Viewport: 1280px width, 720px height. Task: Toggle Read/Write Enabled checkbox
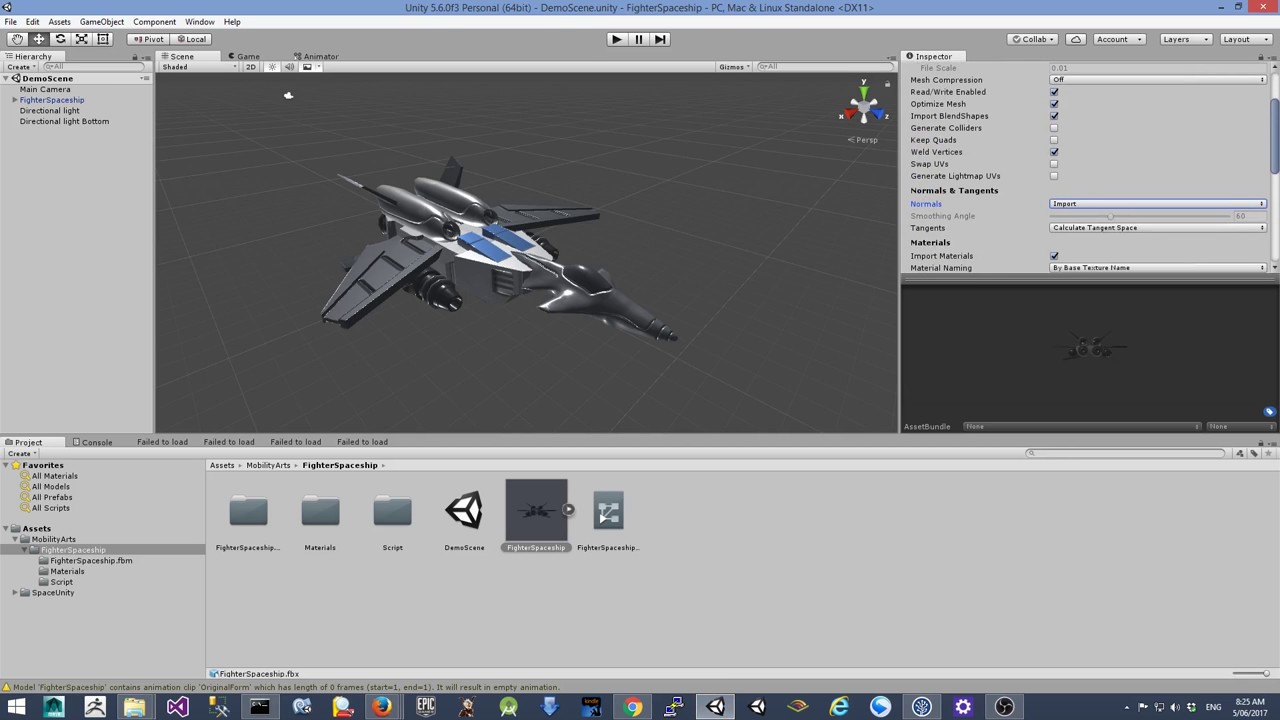click(x=1054, y=92)
